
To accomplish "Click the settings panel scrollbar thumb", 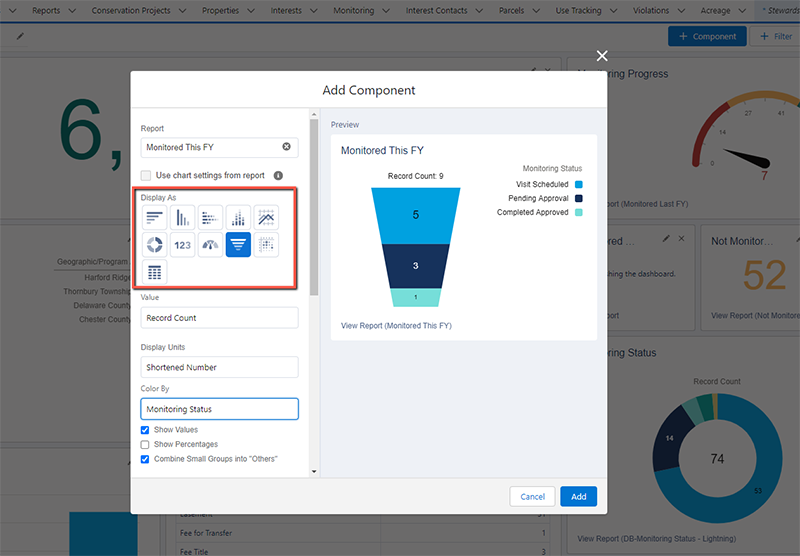I will 314,207.
